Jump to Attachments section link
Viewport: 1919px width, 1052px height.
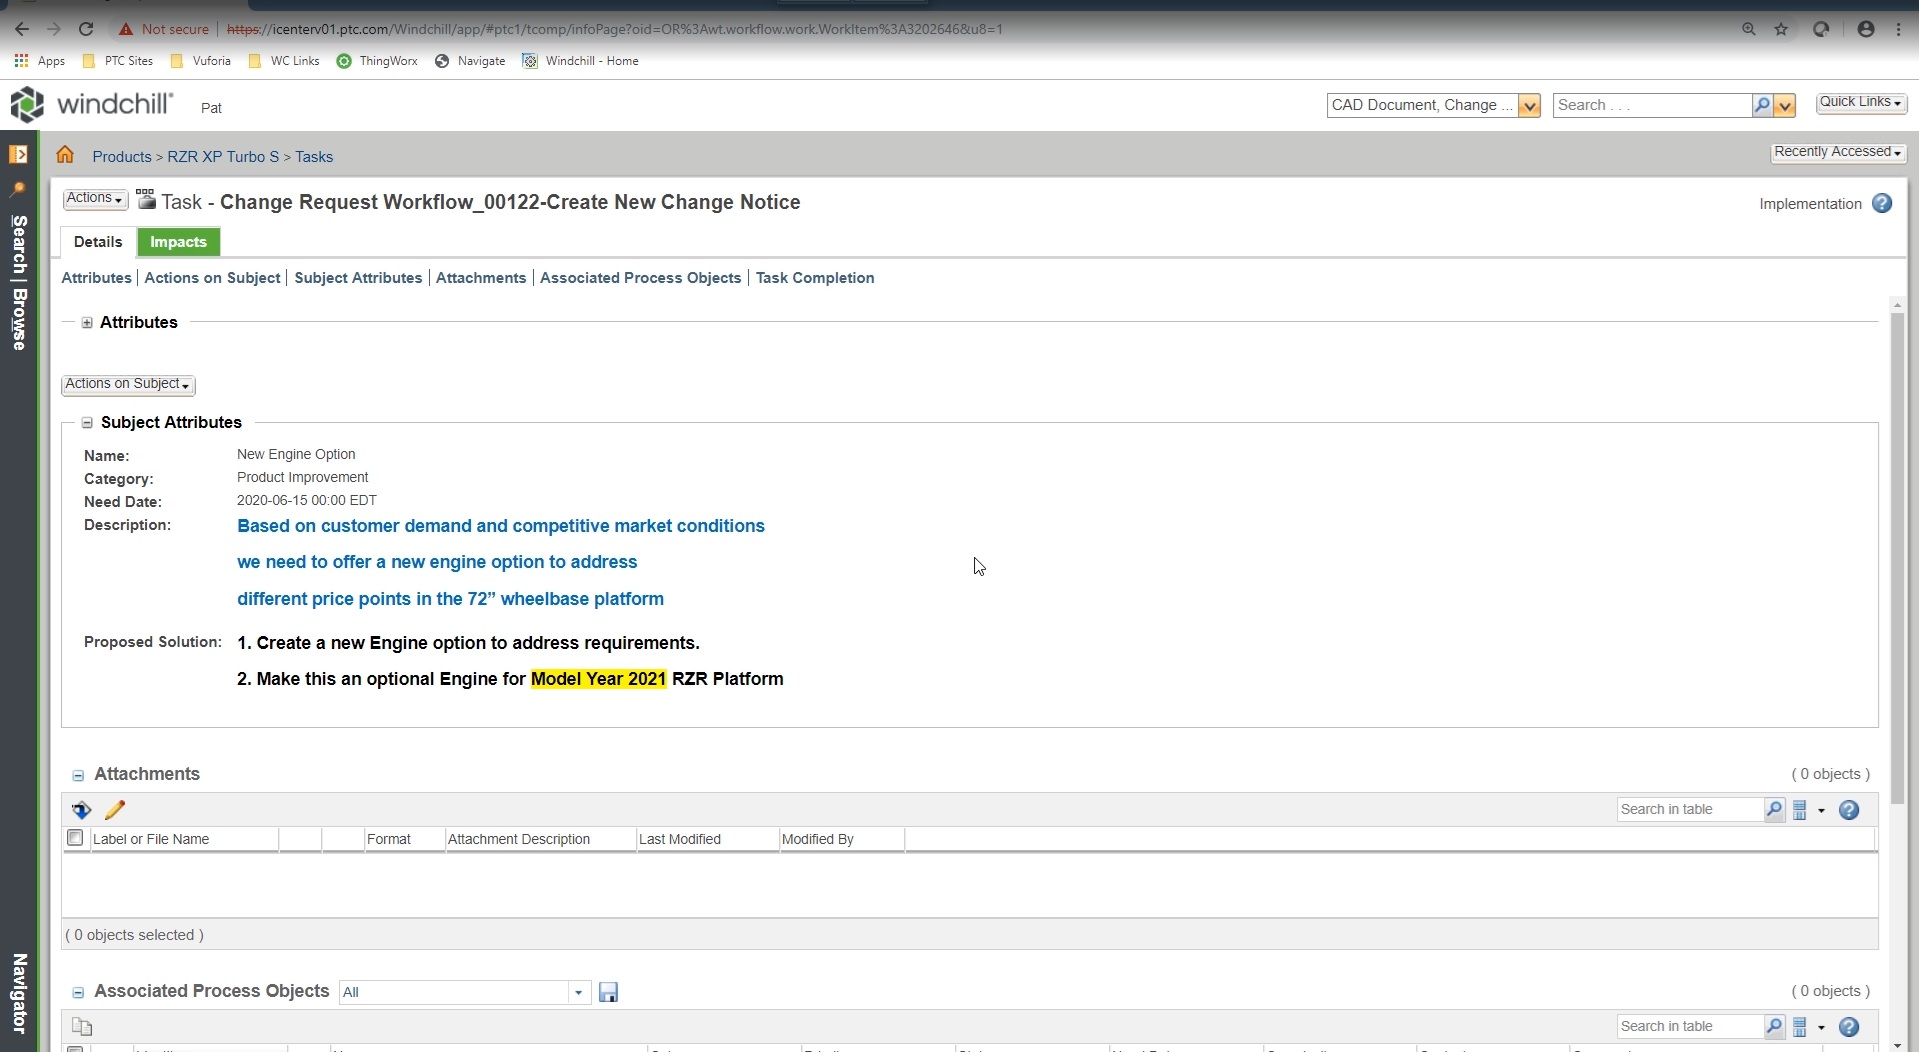point(481,278)
